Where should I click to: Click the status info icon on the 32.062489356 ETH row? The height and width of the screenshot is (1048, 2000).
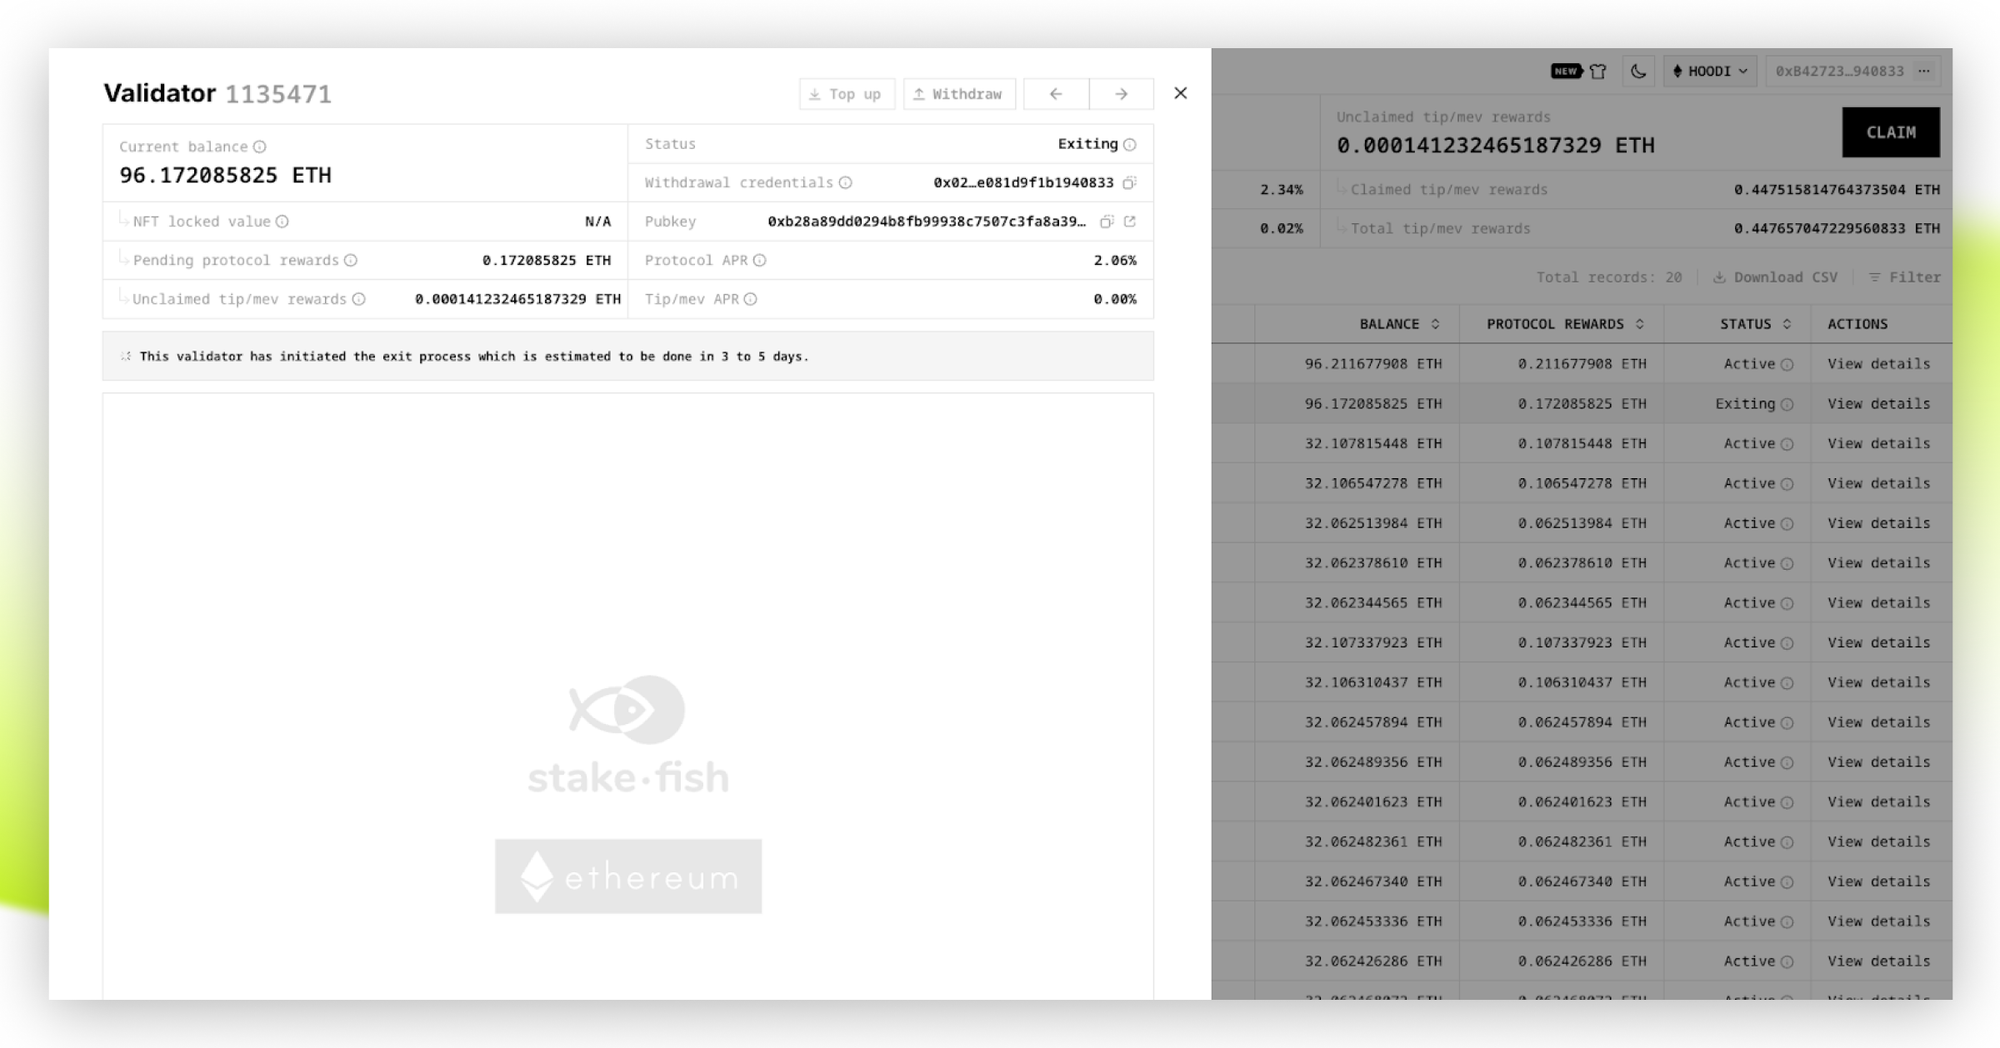pos(1787,763)
